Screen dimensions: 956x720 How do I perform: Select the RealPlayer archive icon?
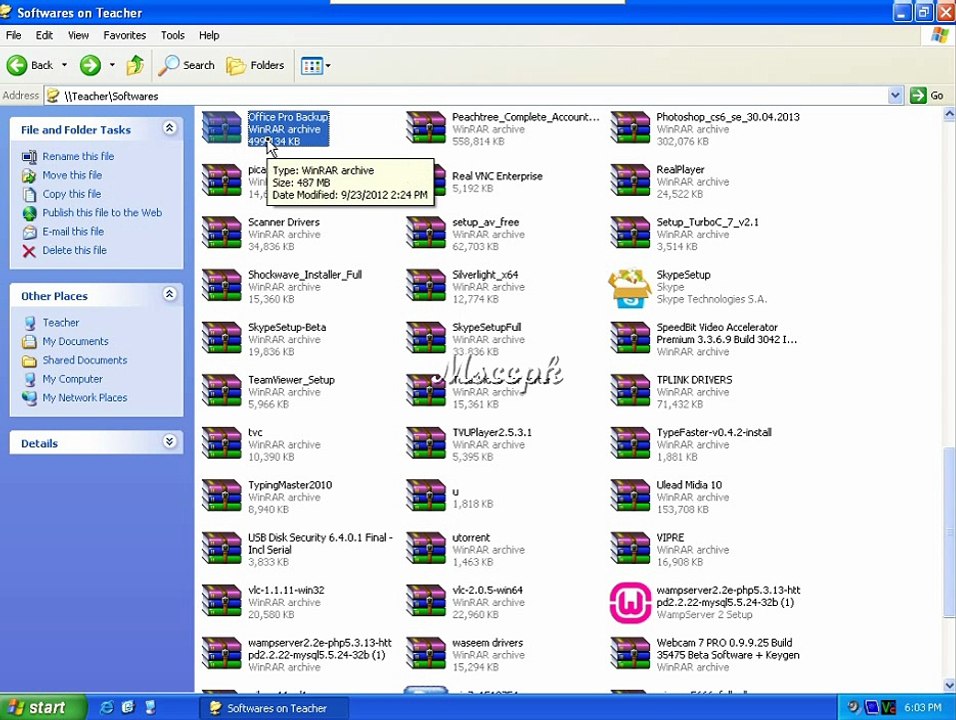click(630, 180)
